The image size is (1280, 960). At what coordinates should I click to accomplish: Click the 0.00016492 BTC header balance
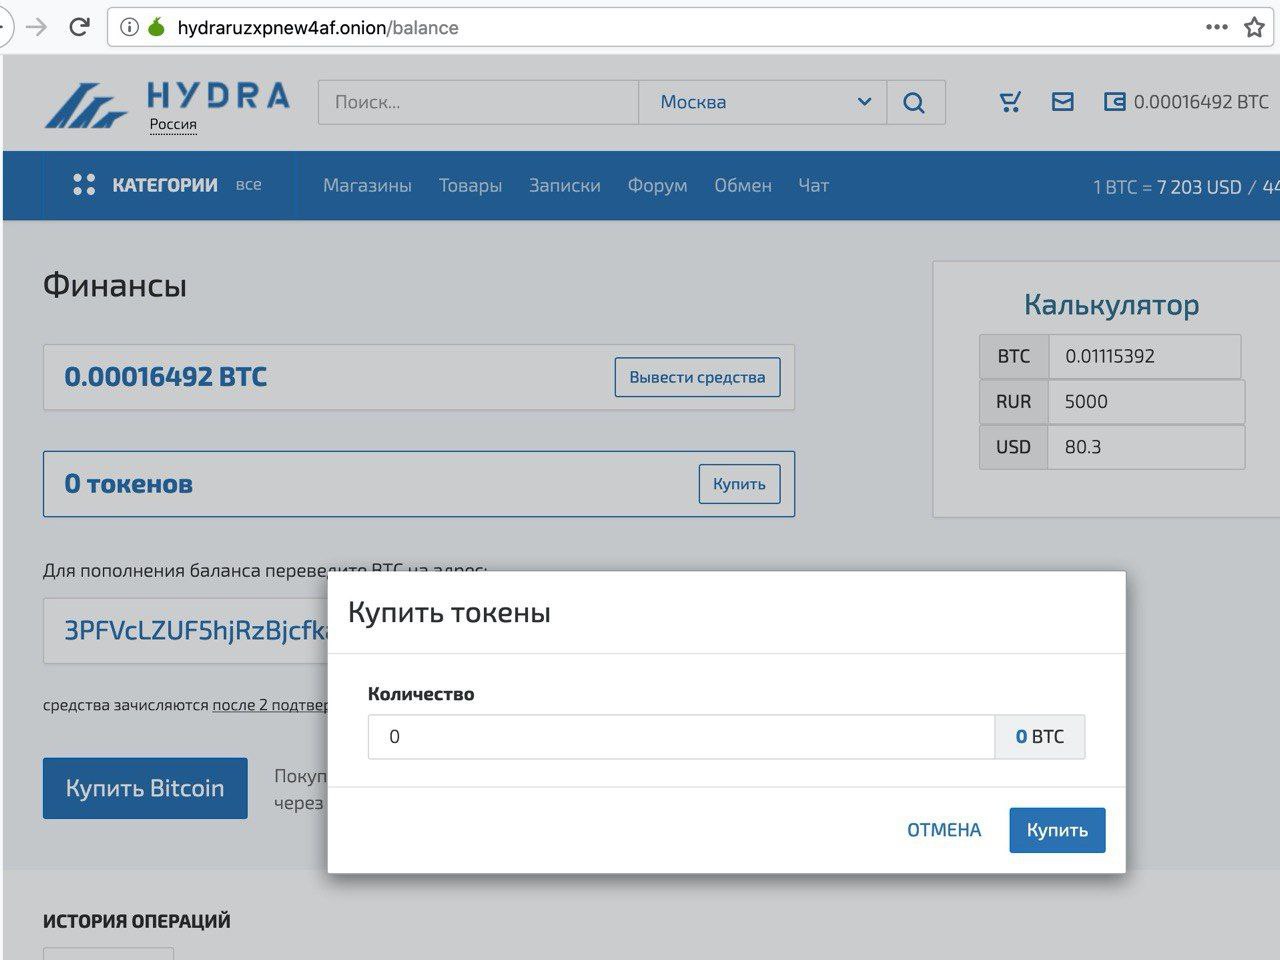(x=1201, y=102)
